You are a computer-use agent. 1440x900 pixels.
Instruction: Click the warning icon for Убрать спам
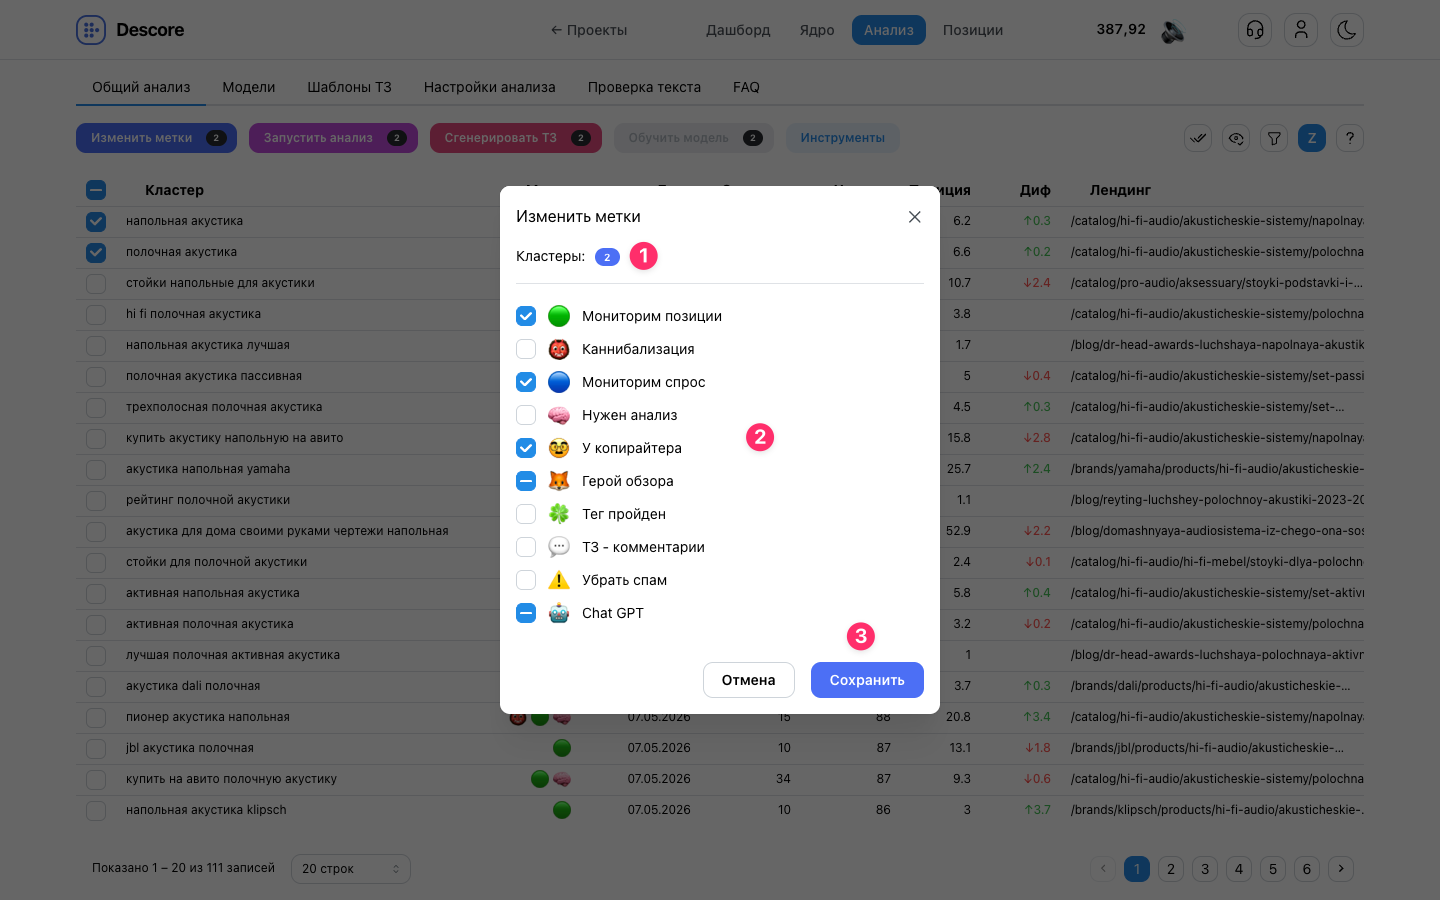pyautogui.click(x=559, y=580)
